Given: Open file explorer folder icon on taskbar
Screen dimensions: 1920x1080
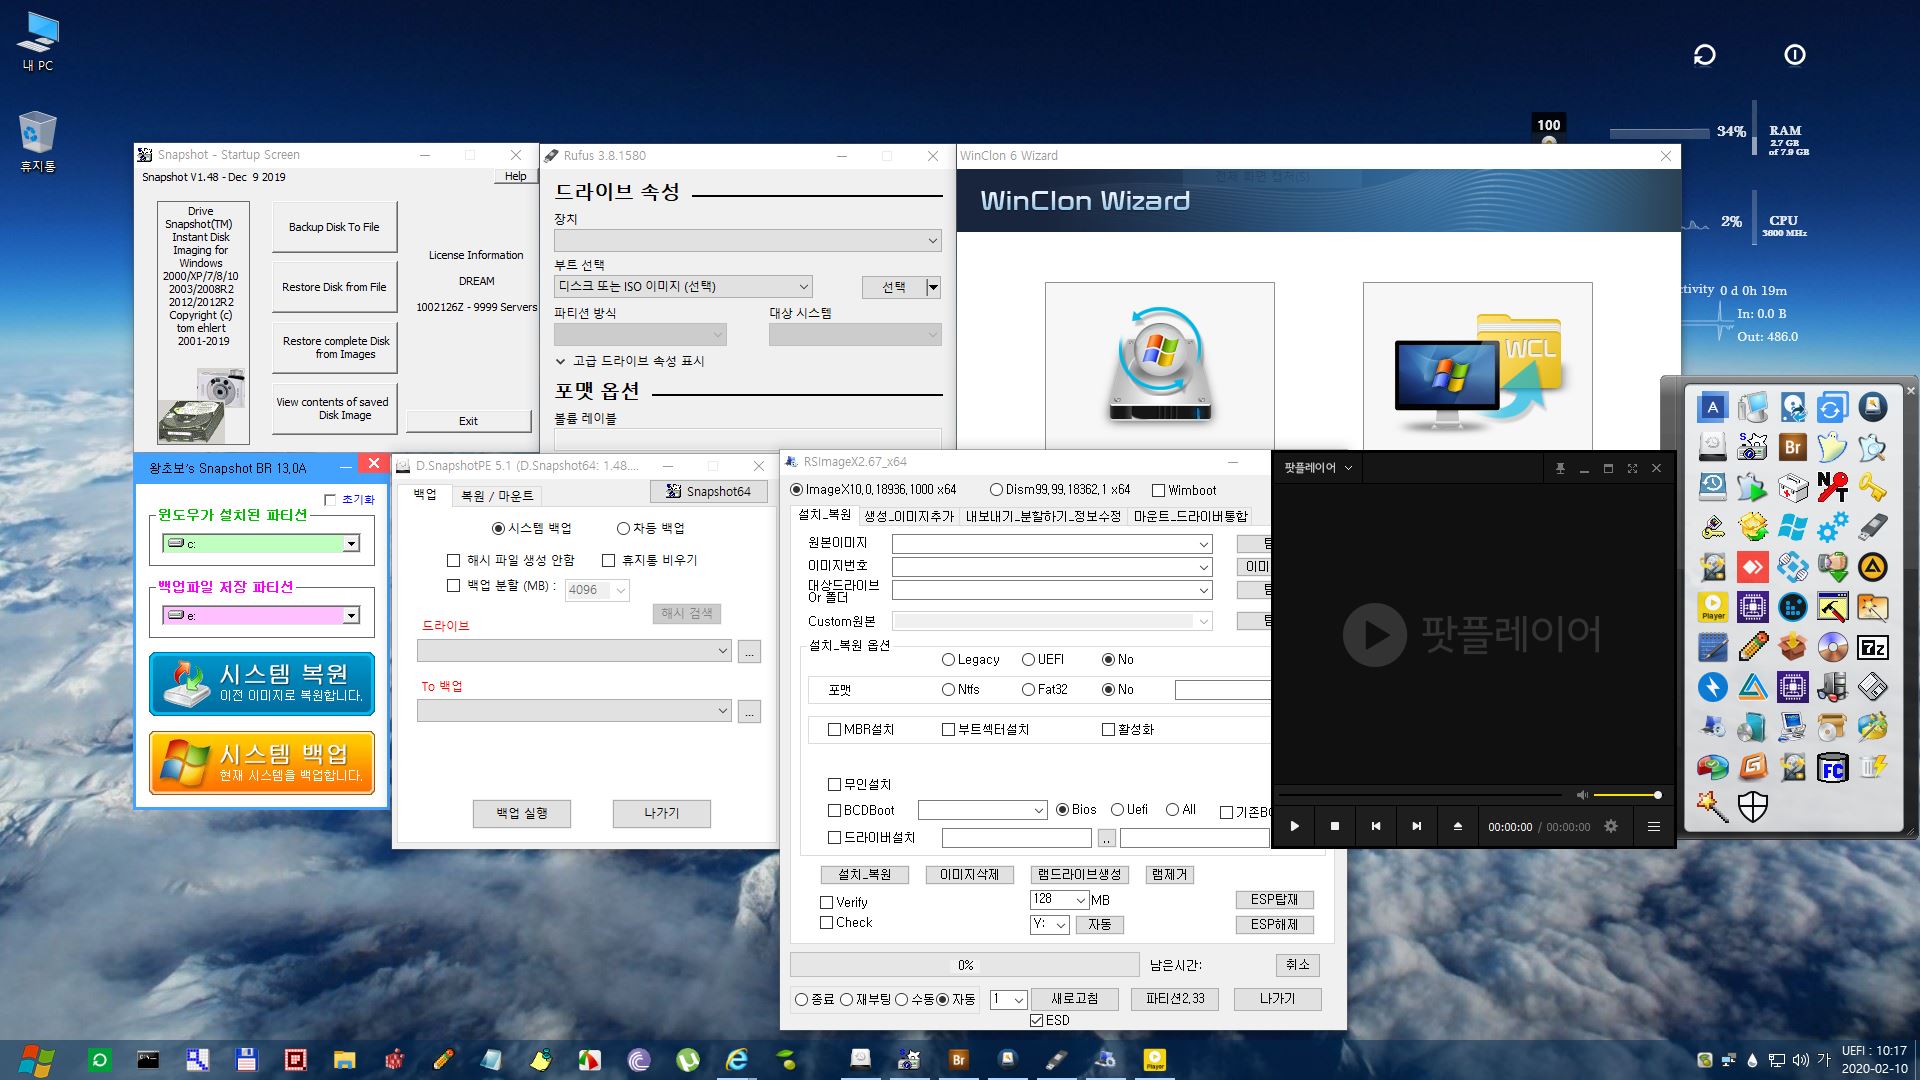Looking at the screenshot, I should [x=345, y=1060].
